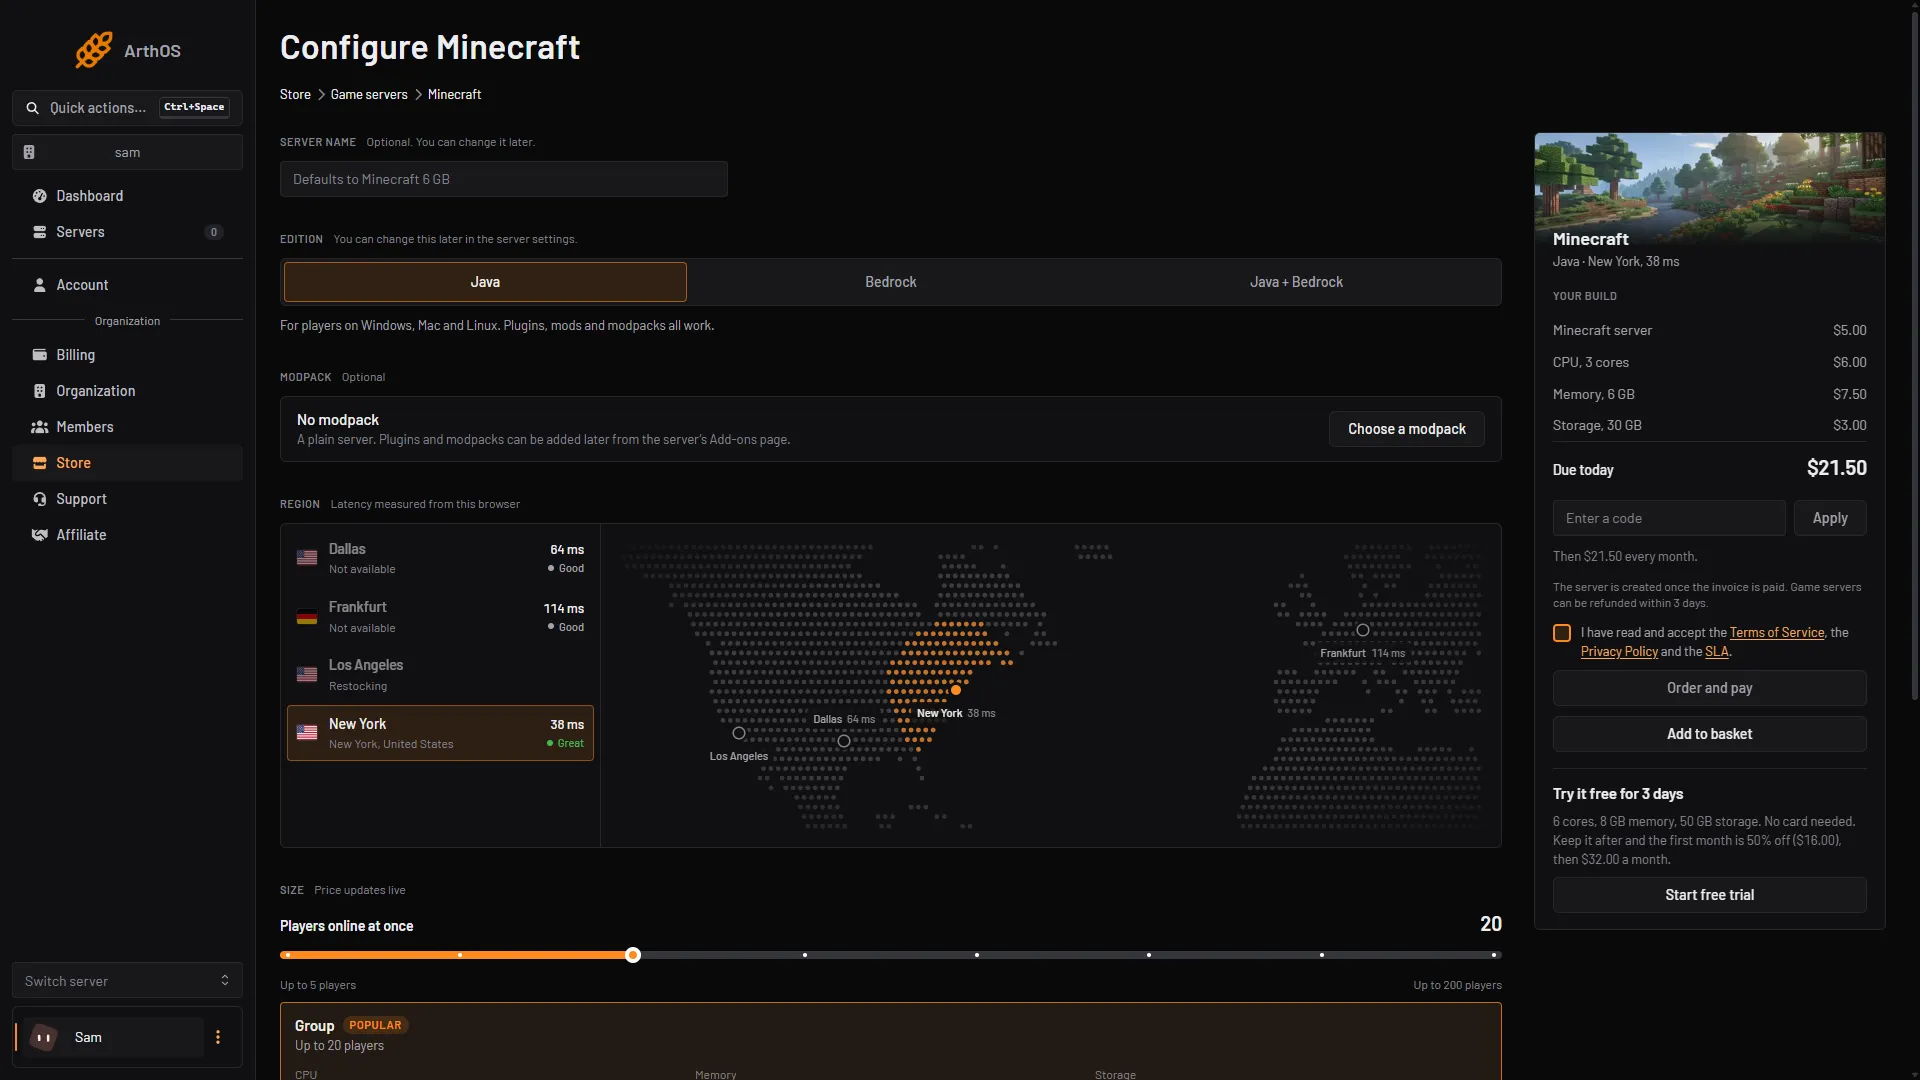Click the Dallas US flag icon
The height and width of the screenshot is (1080, 1920).
coord(307,558)
